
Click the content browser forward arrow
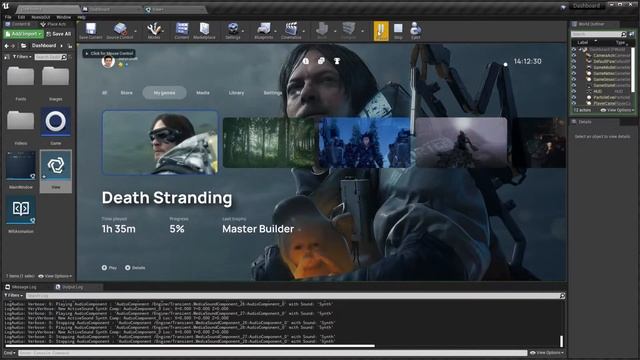tap(13, 46)
